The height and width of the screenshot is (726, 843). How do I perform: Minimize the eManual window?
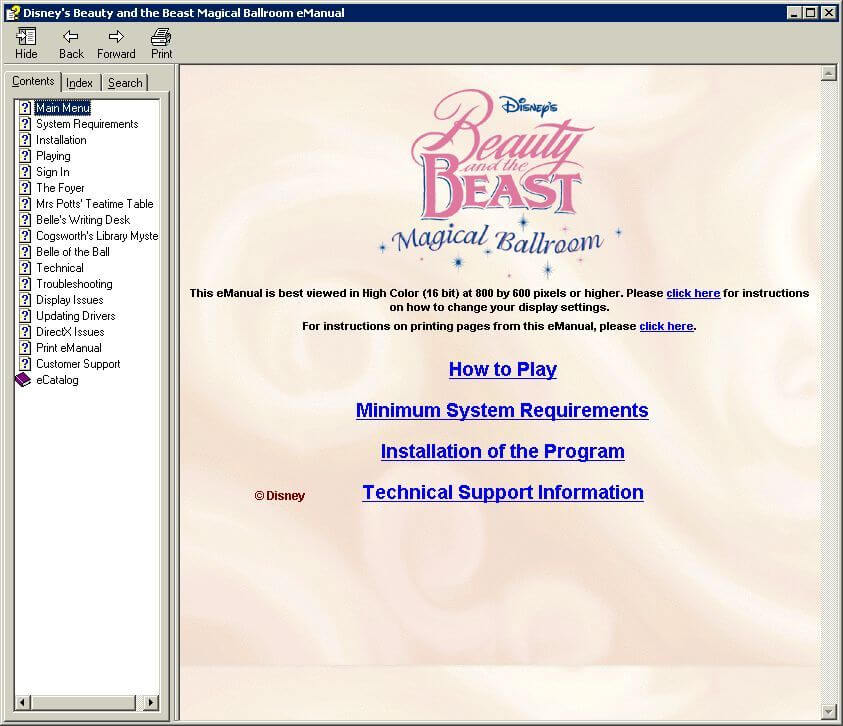click(x=794, y=12)
